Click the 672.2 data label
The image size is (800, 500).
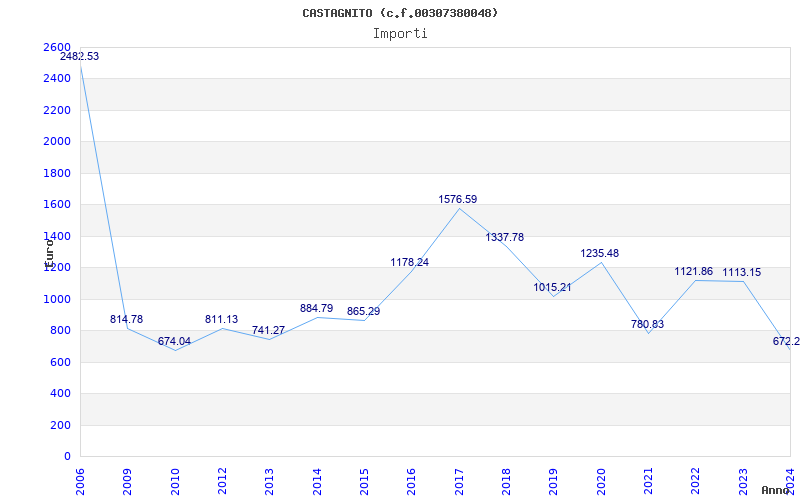point(786,341)
